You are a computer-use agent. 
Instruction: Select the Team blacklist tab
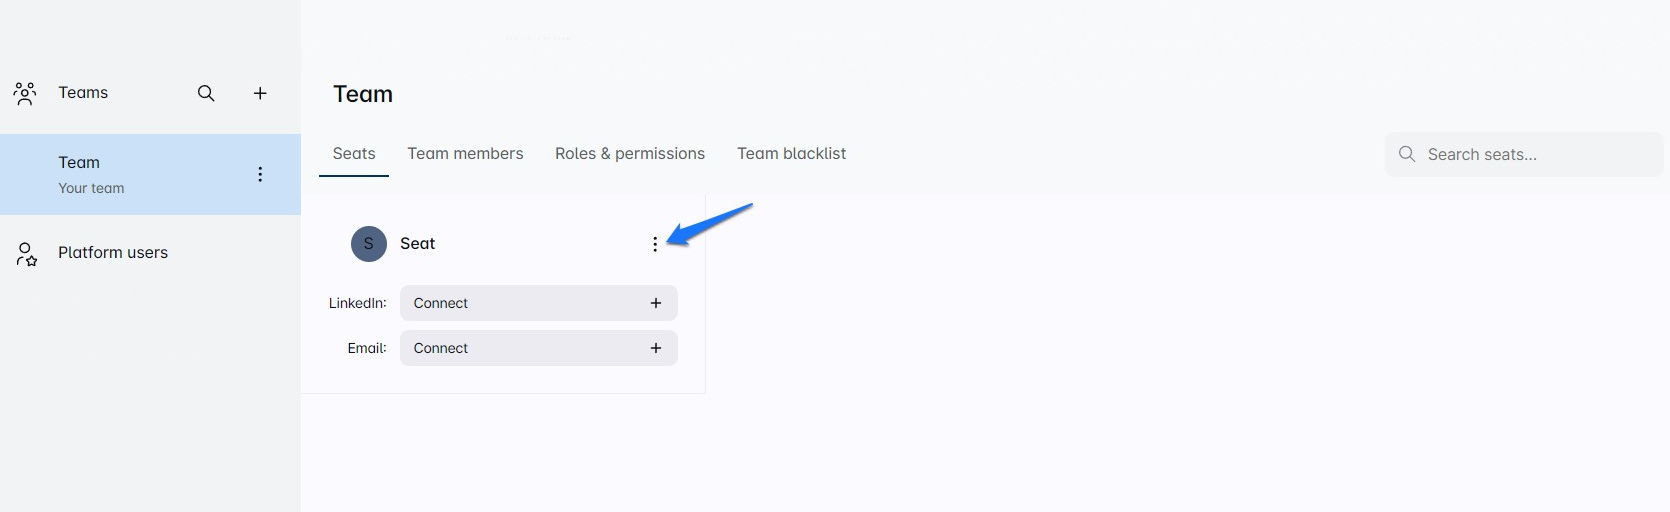point(791,153)
